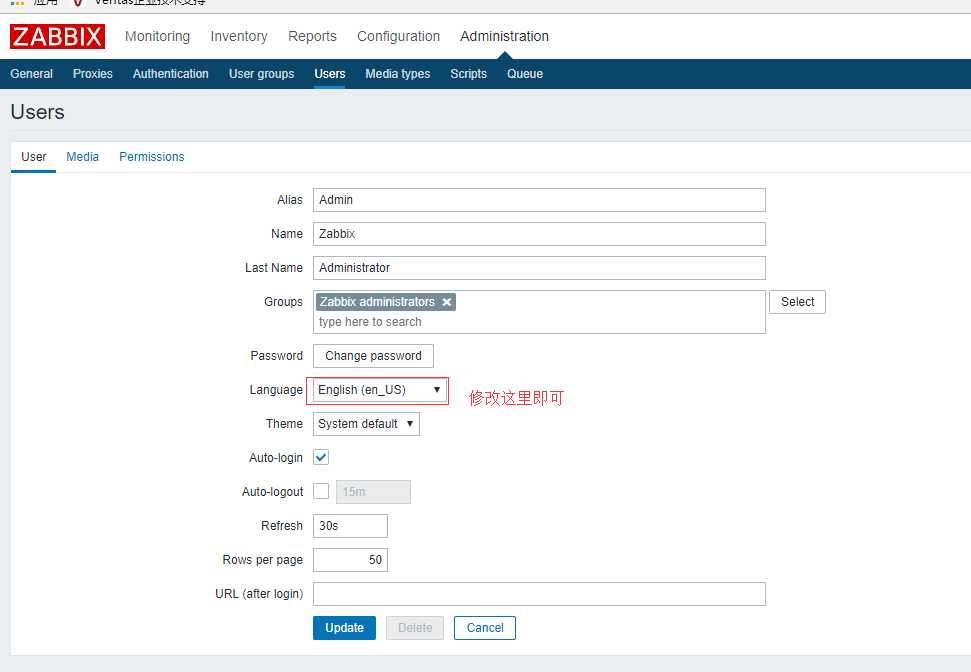Switch to the Media tab
This screenshot has width=971, height=672.
(82, 157)
